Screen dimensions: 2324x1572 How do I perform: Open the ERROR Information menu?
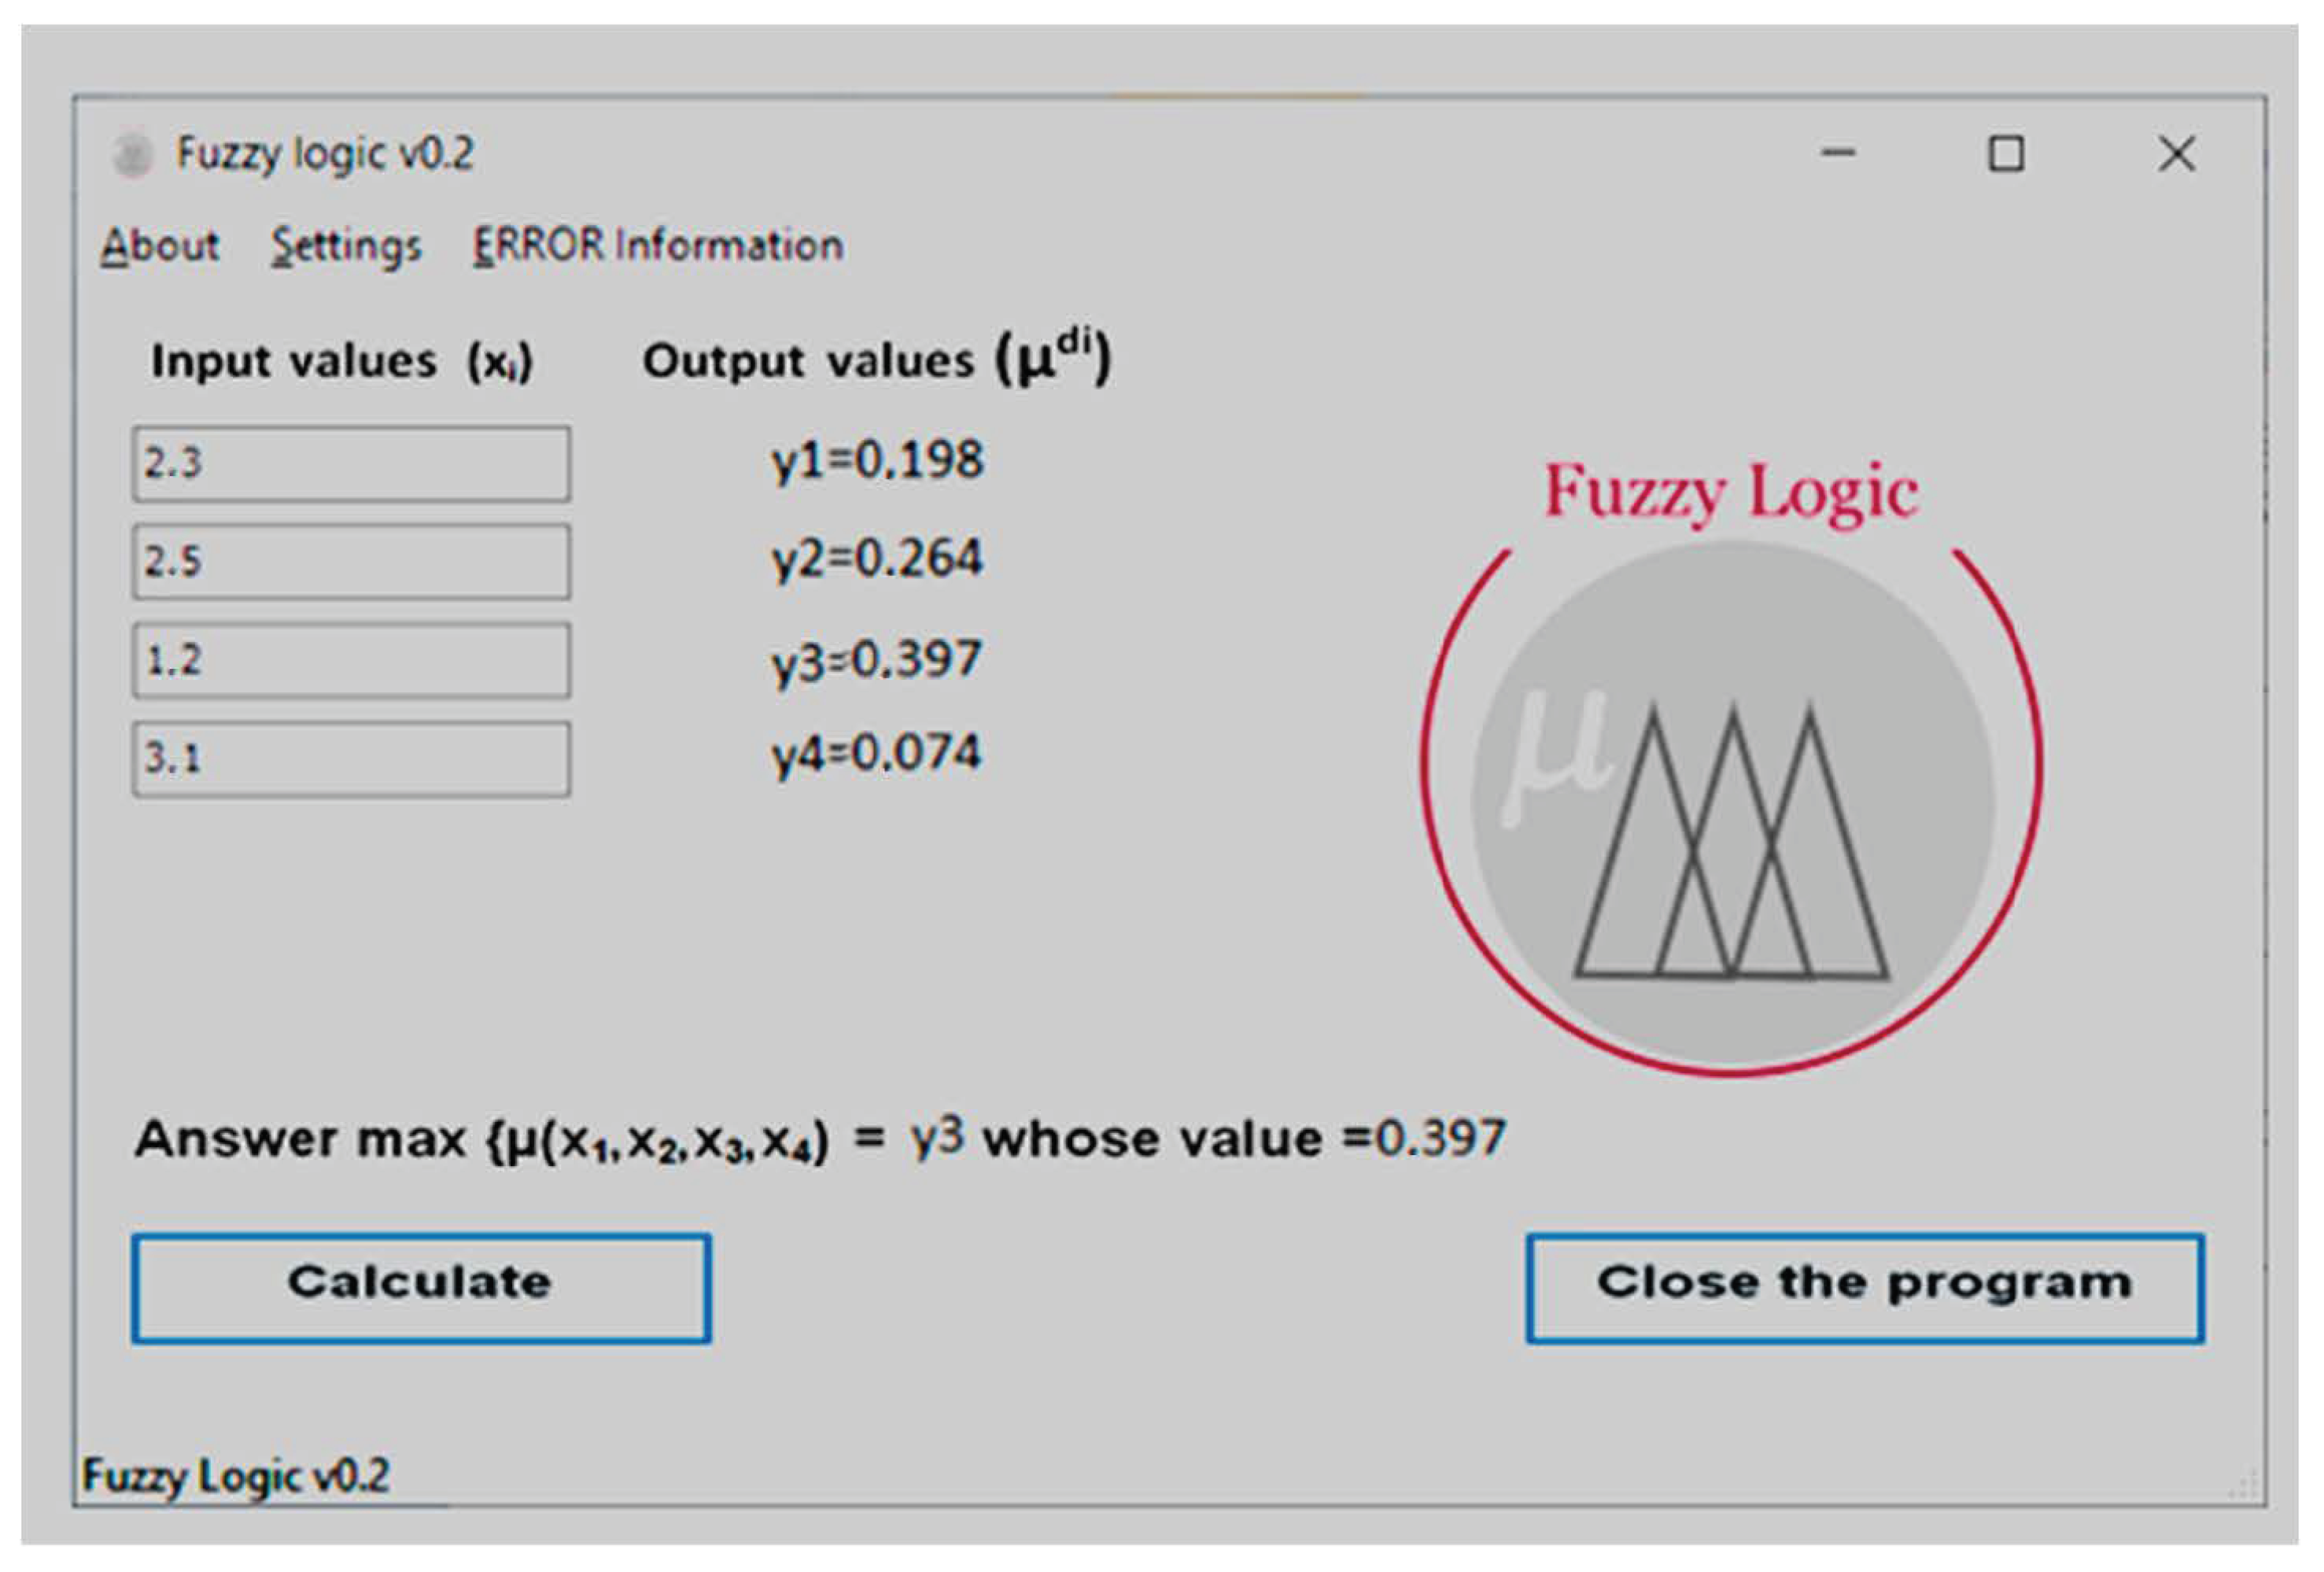coord(658,246)
